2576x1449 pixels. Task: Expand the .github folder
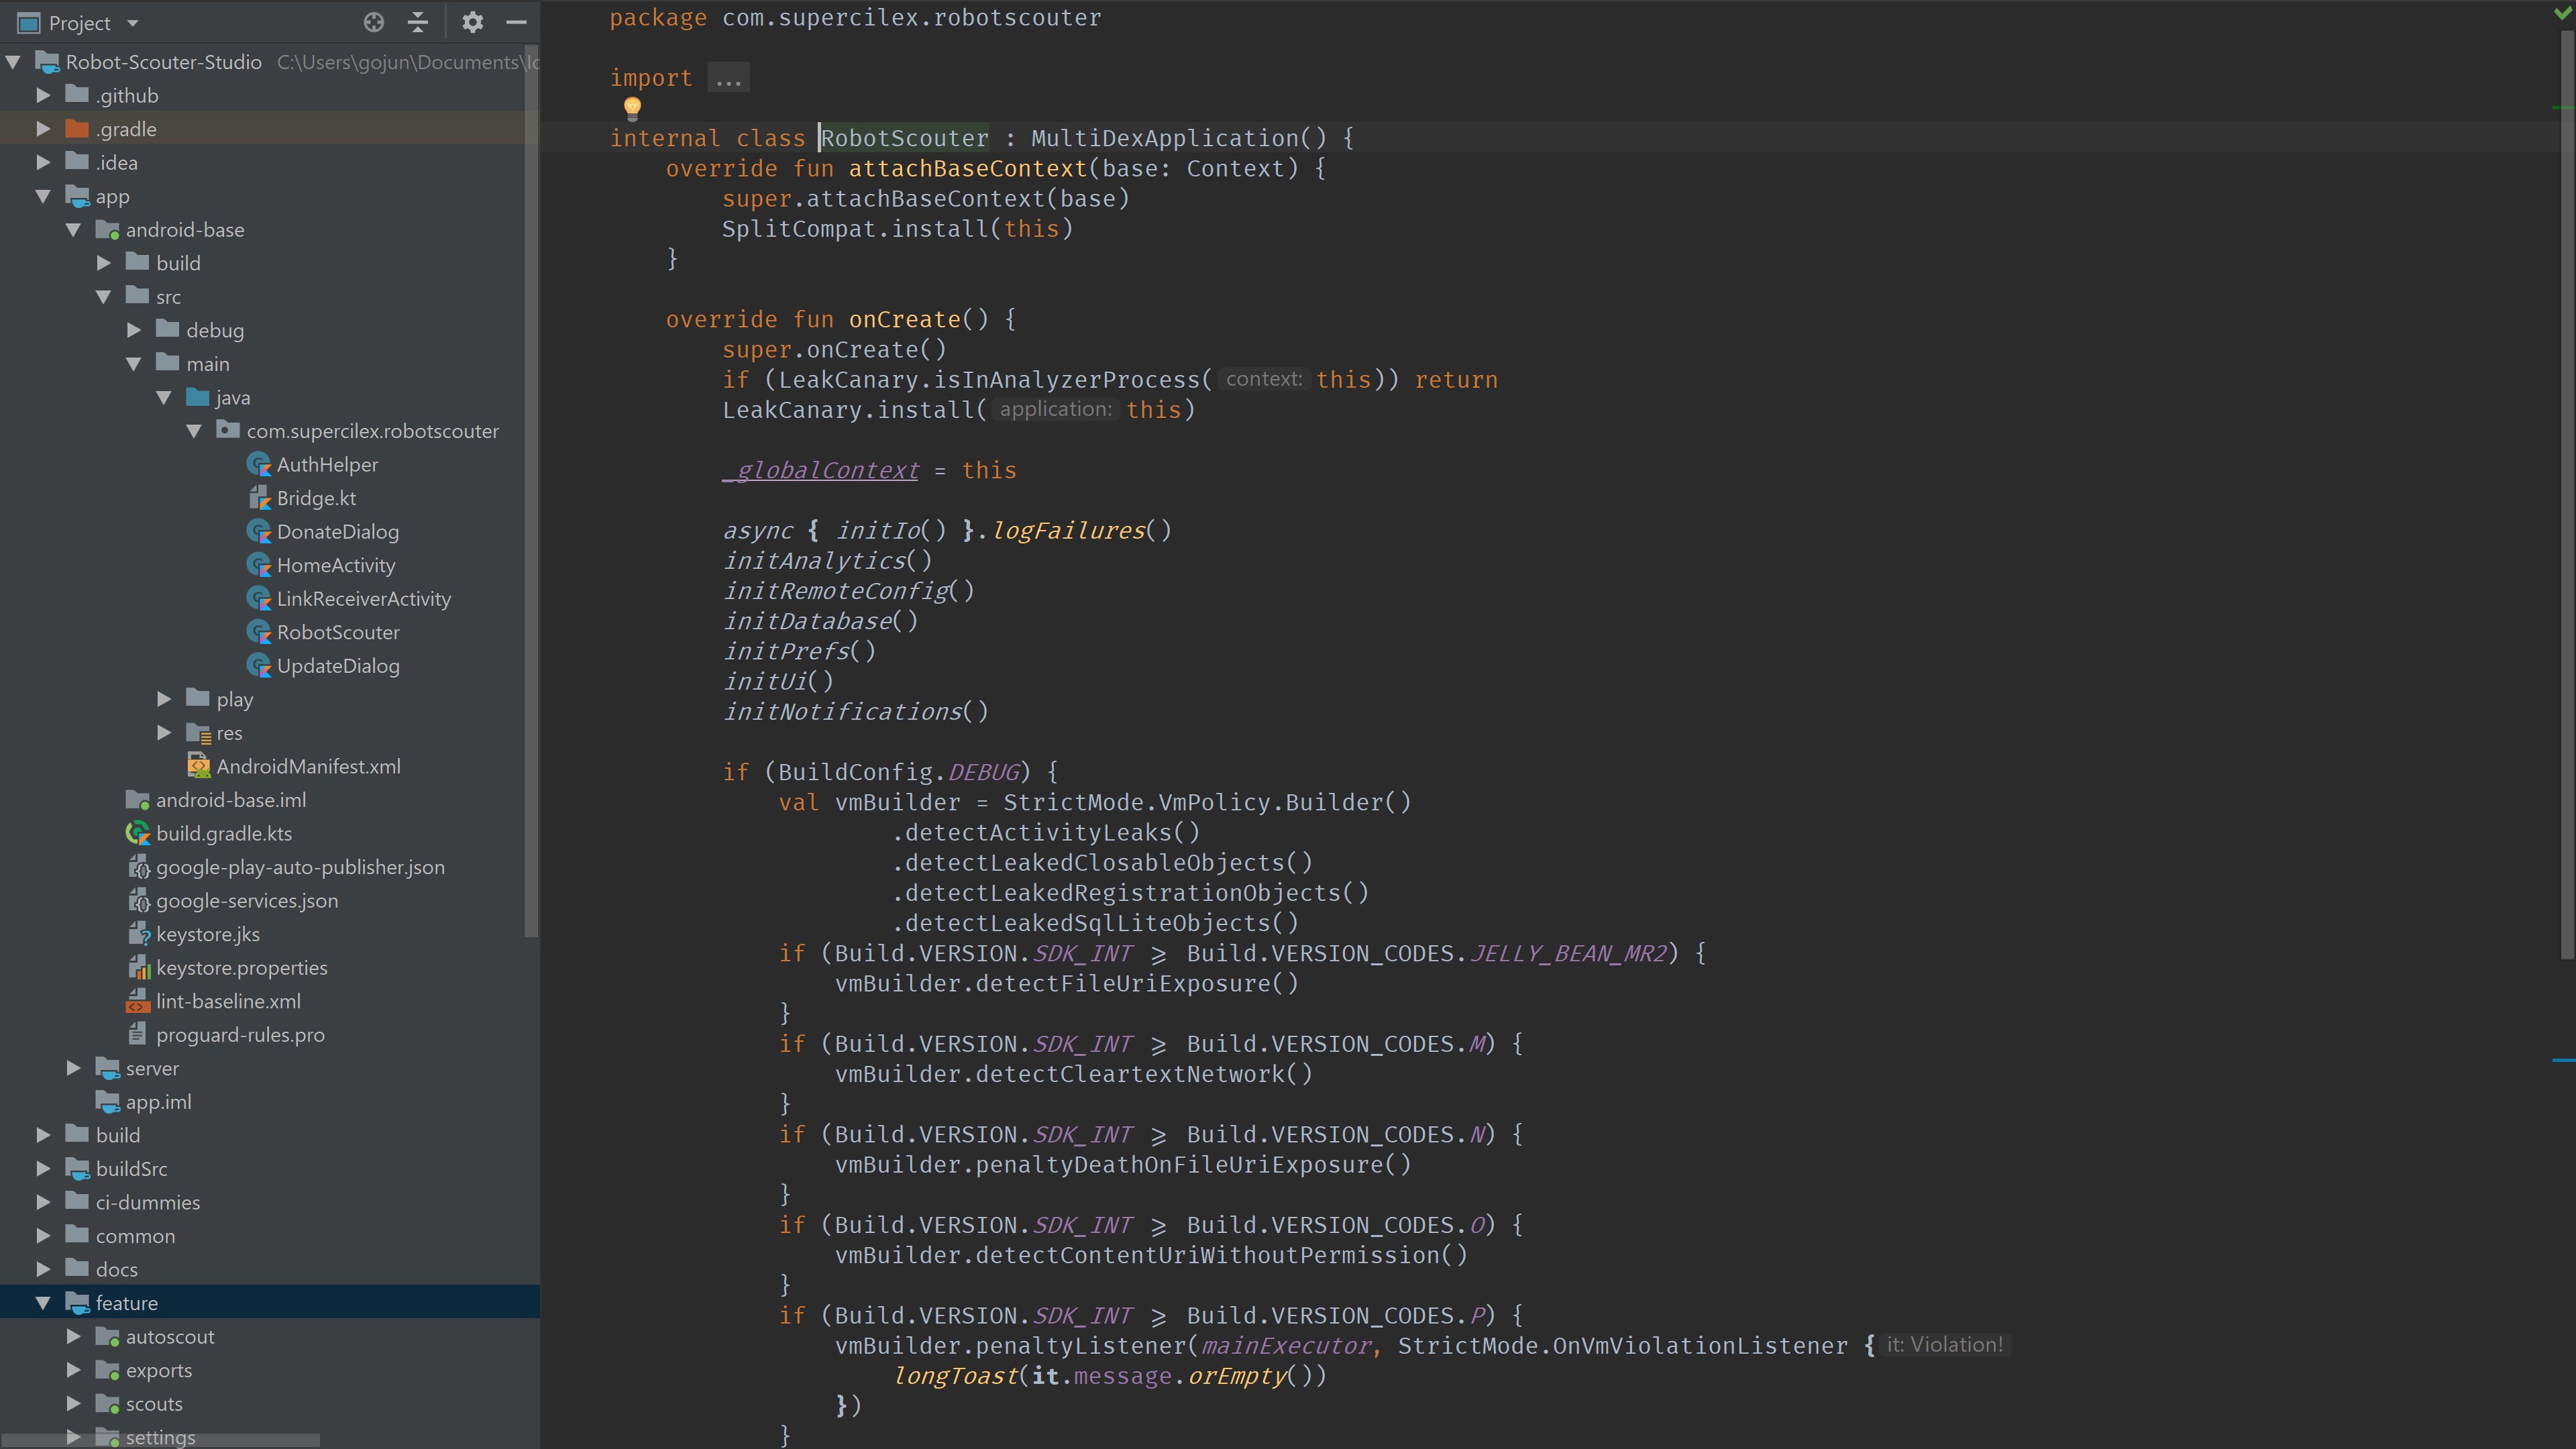pyautogui.click(x=43, y=95)
